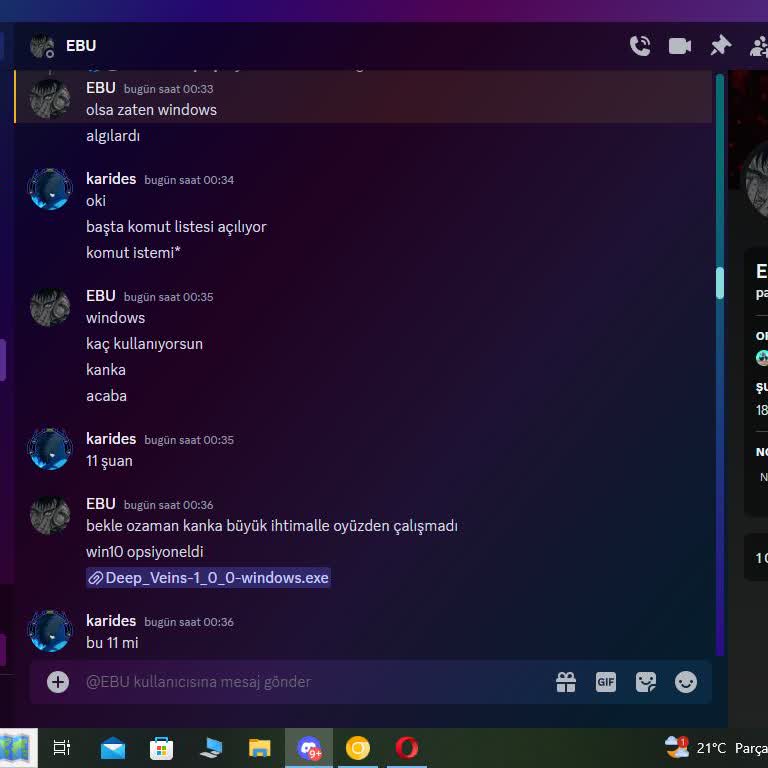Image resolution: width=768 pixels, height=768 pixels.
Task: Click timestamp 'bugün saat 00:34'
Action: [189, 180]
